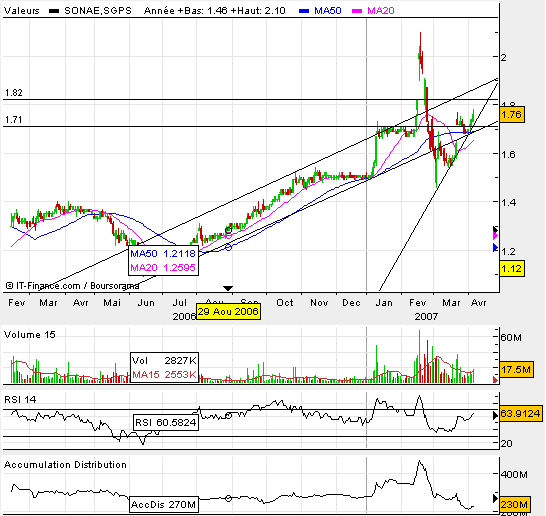Image resolution: width=546 pixels, height=516 pixels.
Task: Click the blue MA50 legend swatch
Action: pyautogui.click(x=304, y=11)
